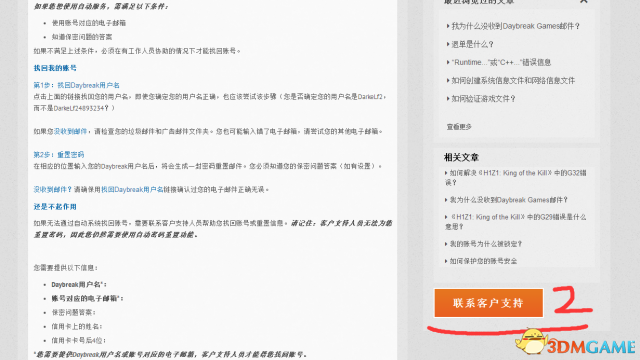This screenshot has width=640, height=360.
Task: Click the 还是不起作用 heading
Action: coord(55,207)
